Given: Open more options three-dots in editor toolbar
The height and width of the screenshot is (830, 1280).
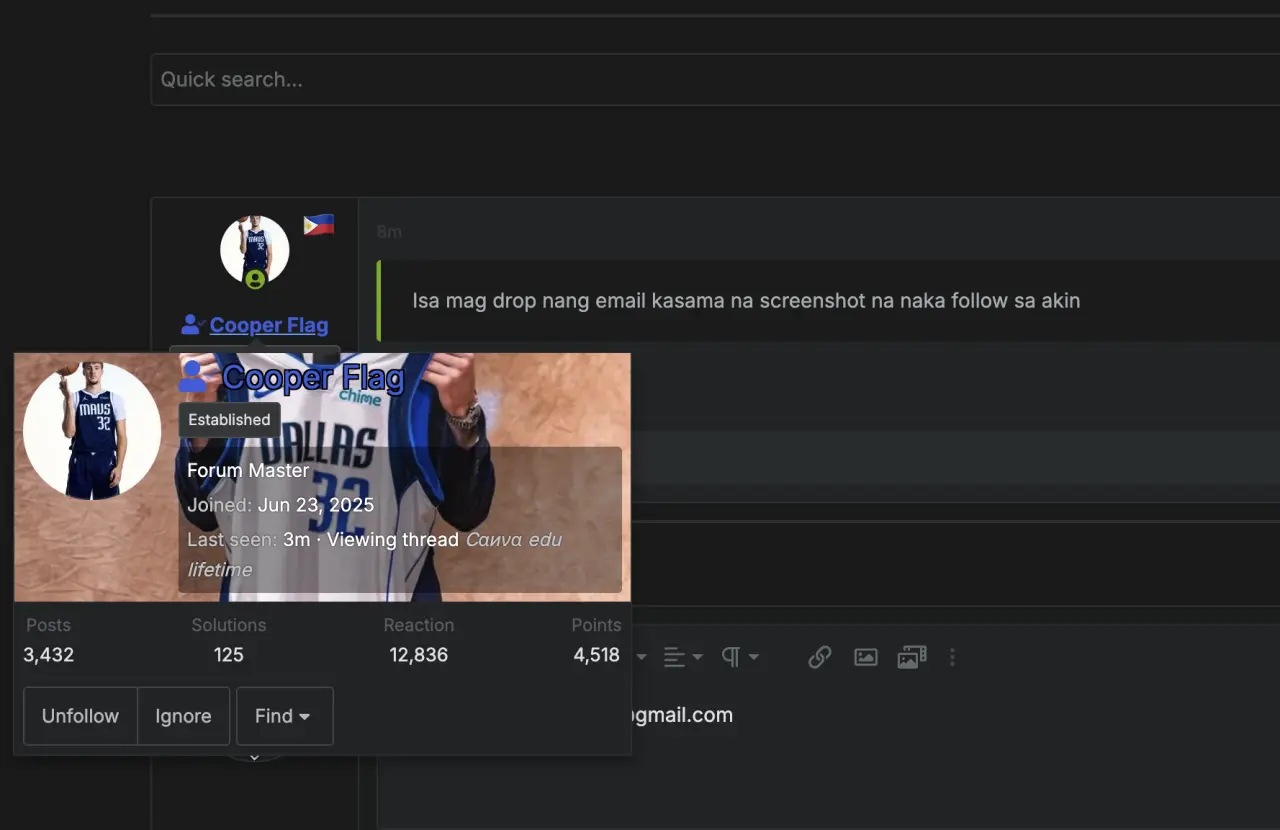Looking at the screenshot, I should (952, 657).
